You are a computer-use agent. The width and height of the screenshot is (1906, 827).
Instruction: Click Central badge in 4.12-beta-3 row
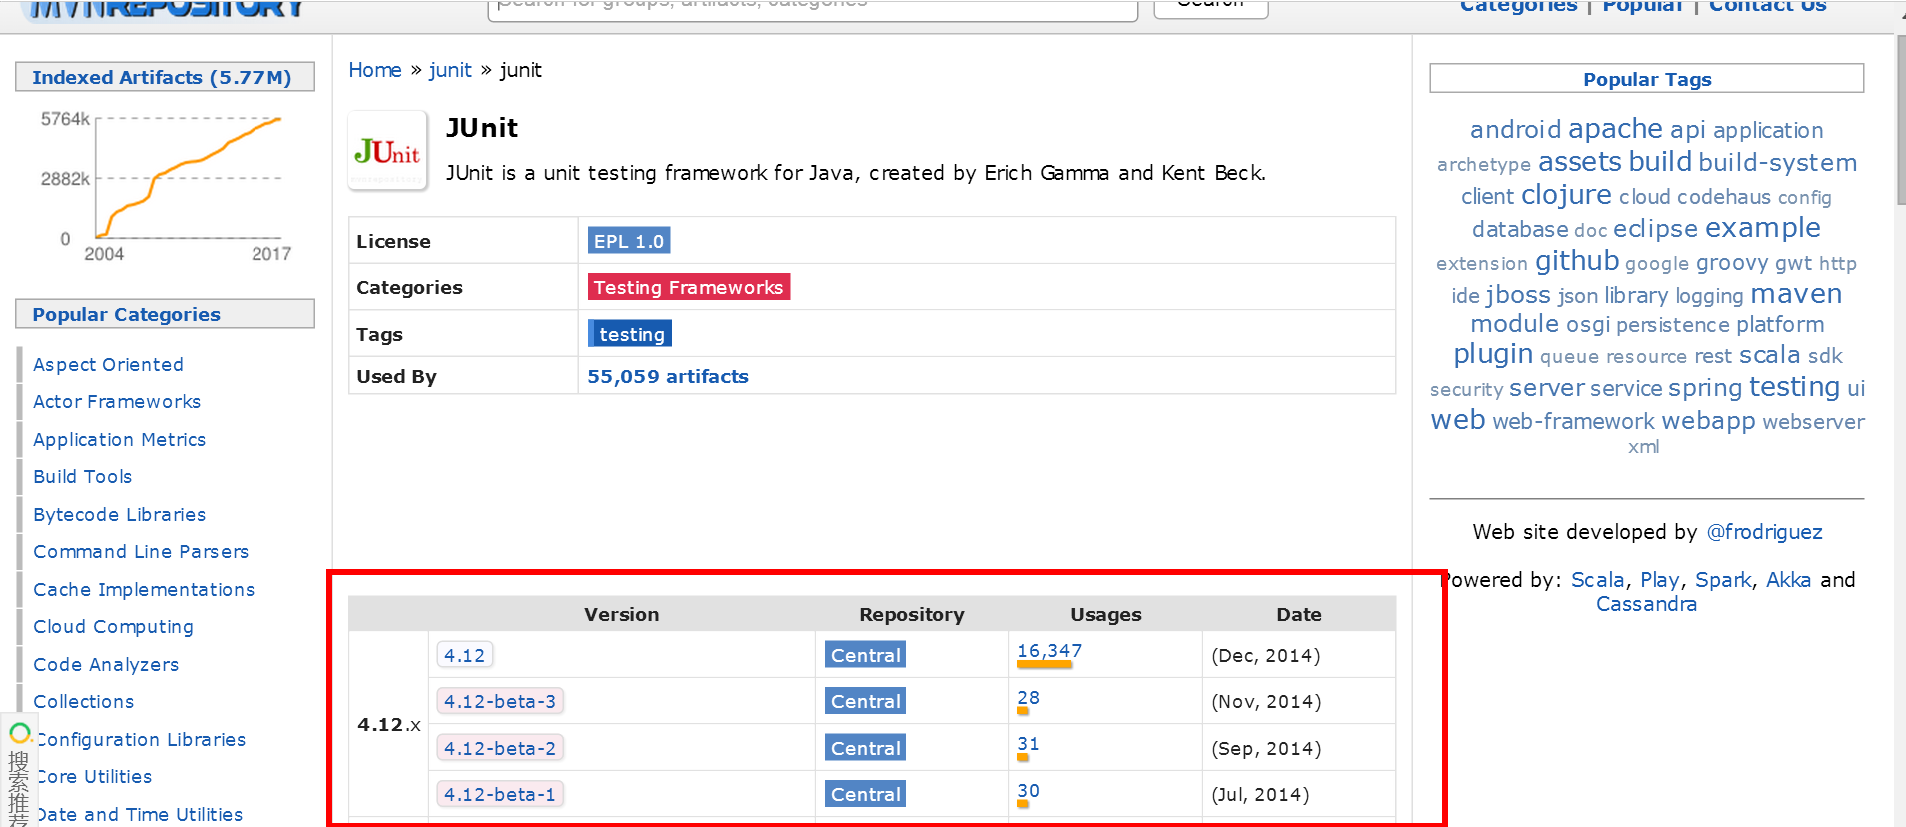[x=866, y=701]
